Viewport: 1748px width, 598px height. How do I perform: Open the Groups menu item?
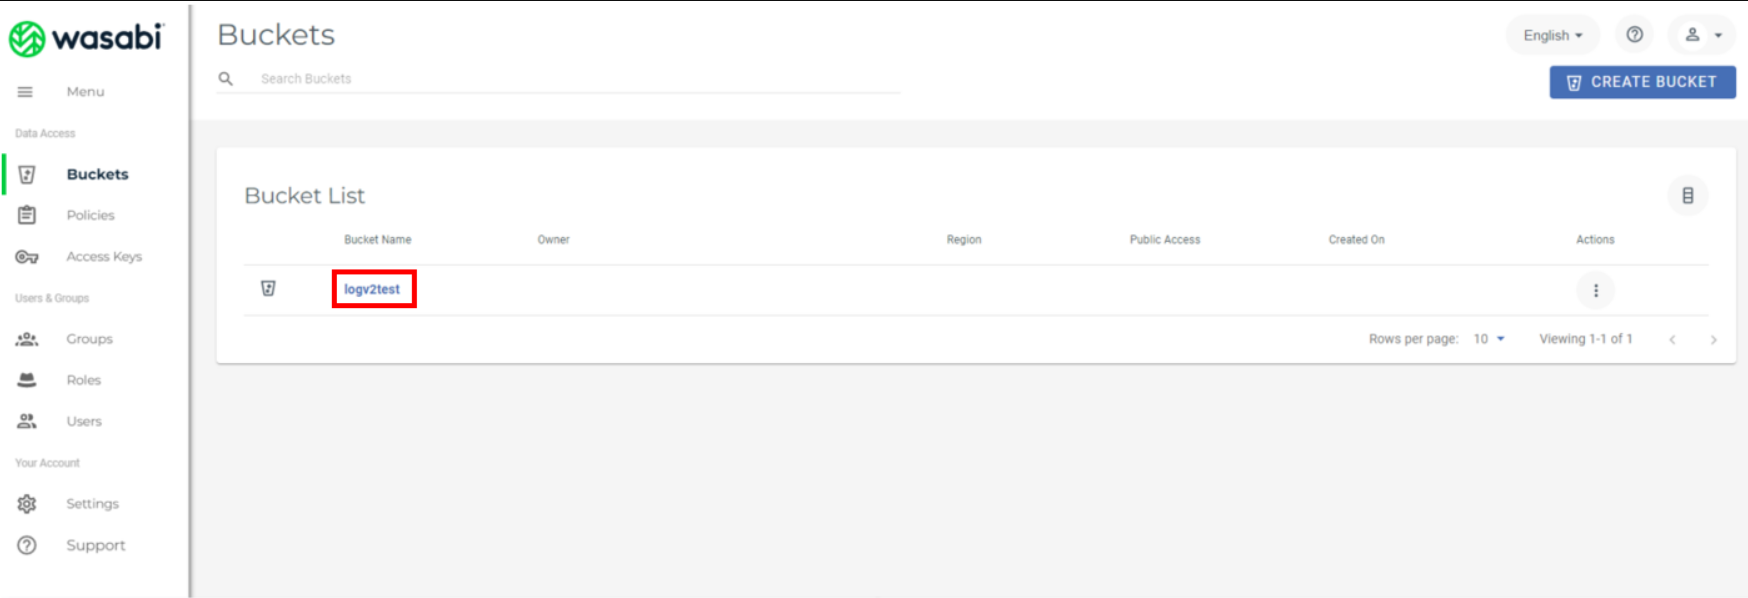click(x=89, y=339)
